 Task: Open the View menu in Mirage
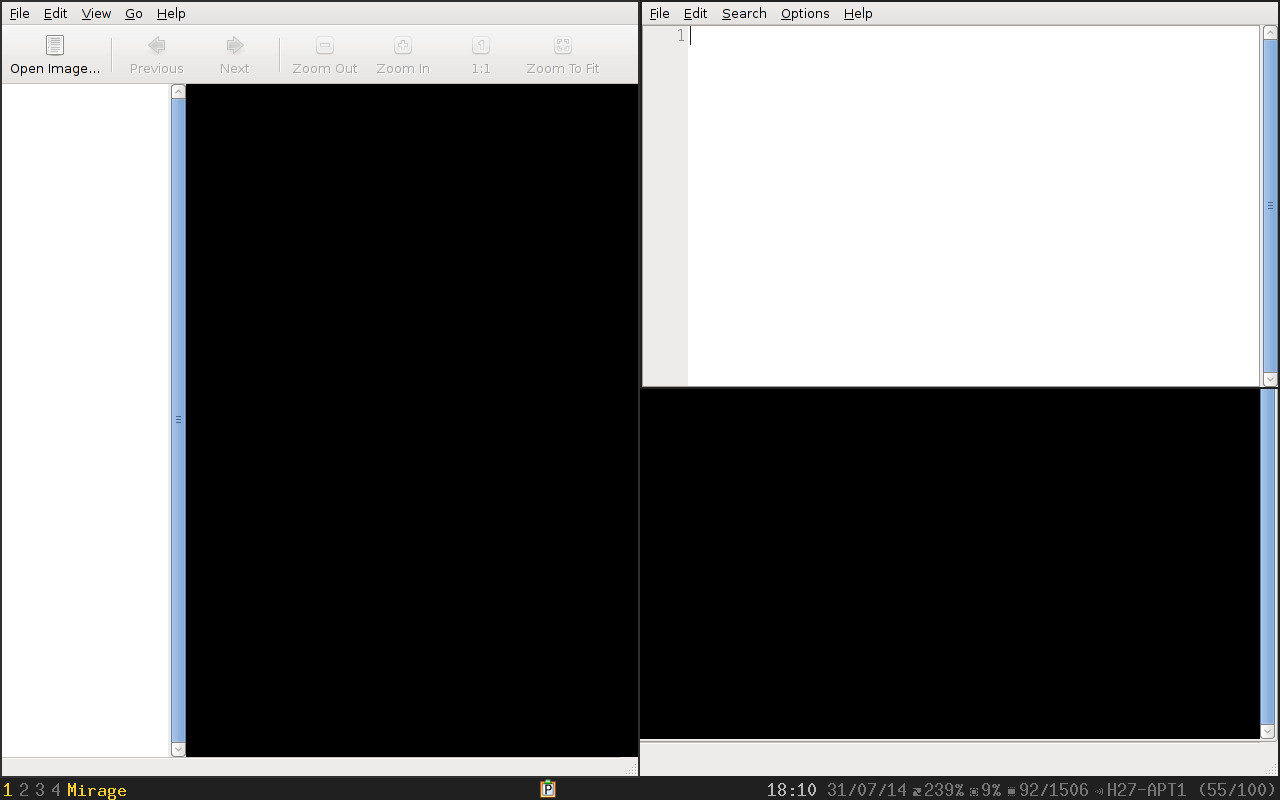(96, 14)
